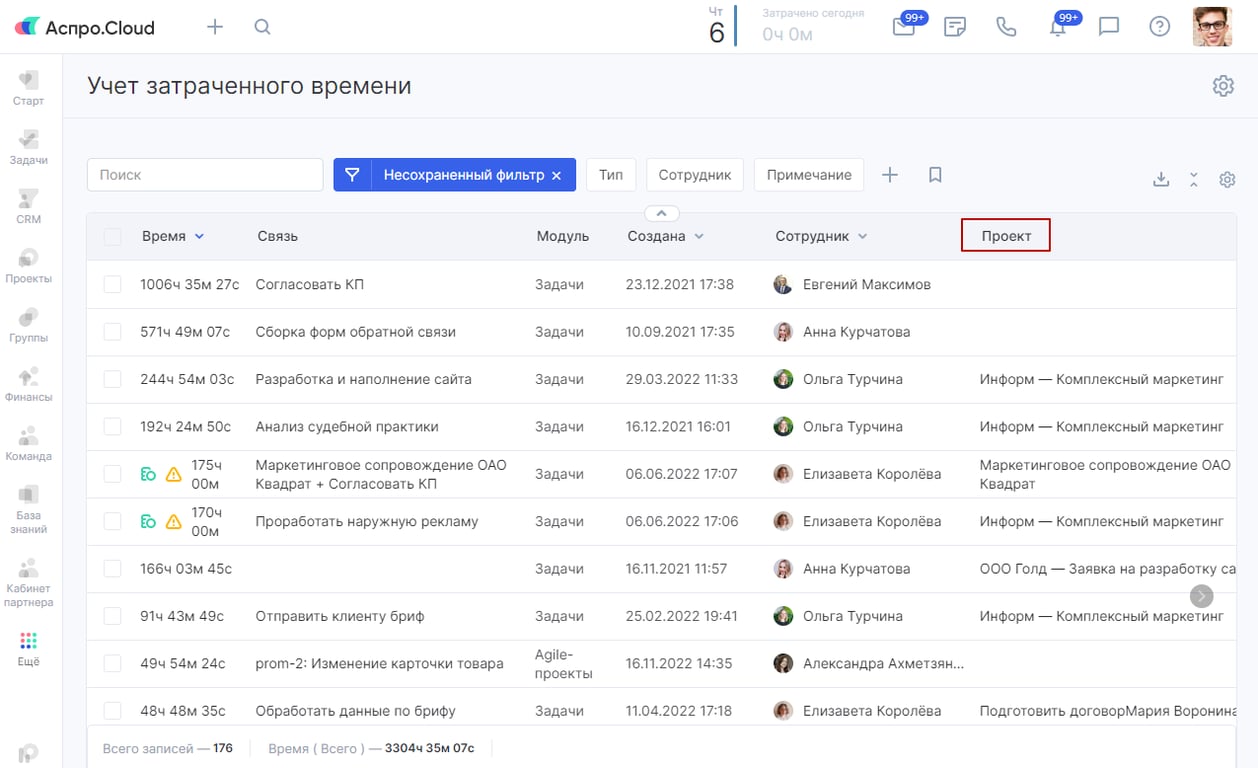Toggle the select-all checkbox in table header
Viewport: 1258px width, 768px height.
[113, 237]
